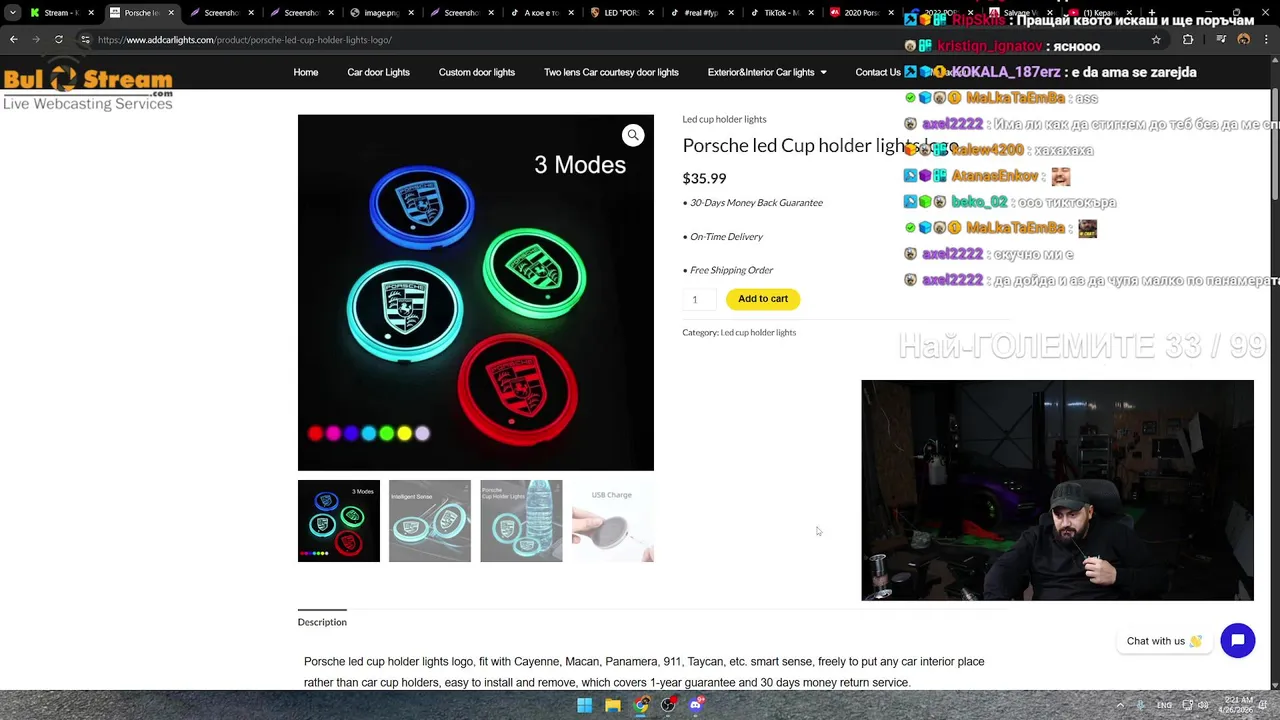Click the quantity input field

click(x=699, y=300)
